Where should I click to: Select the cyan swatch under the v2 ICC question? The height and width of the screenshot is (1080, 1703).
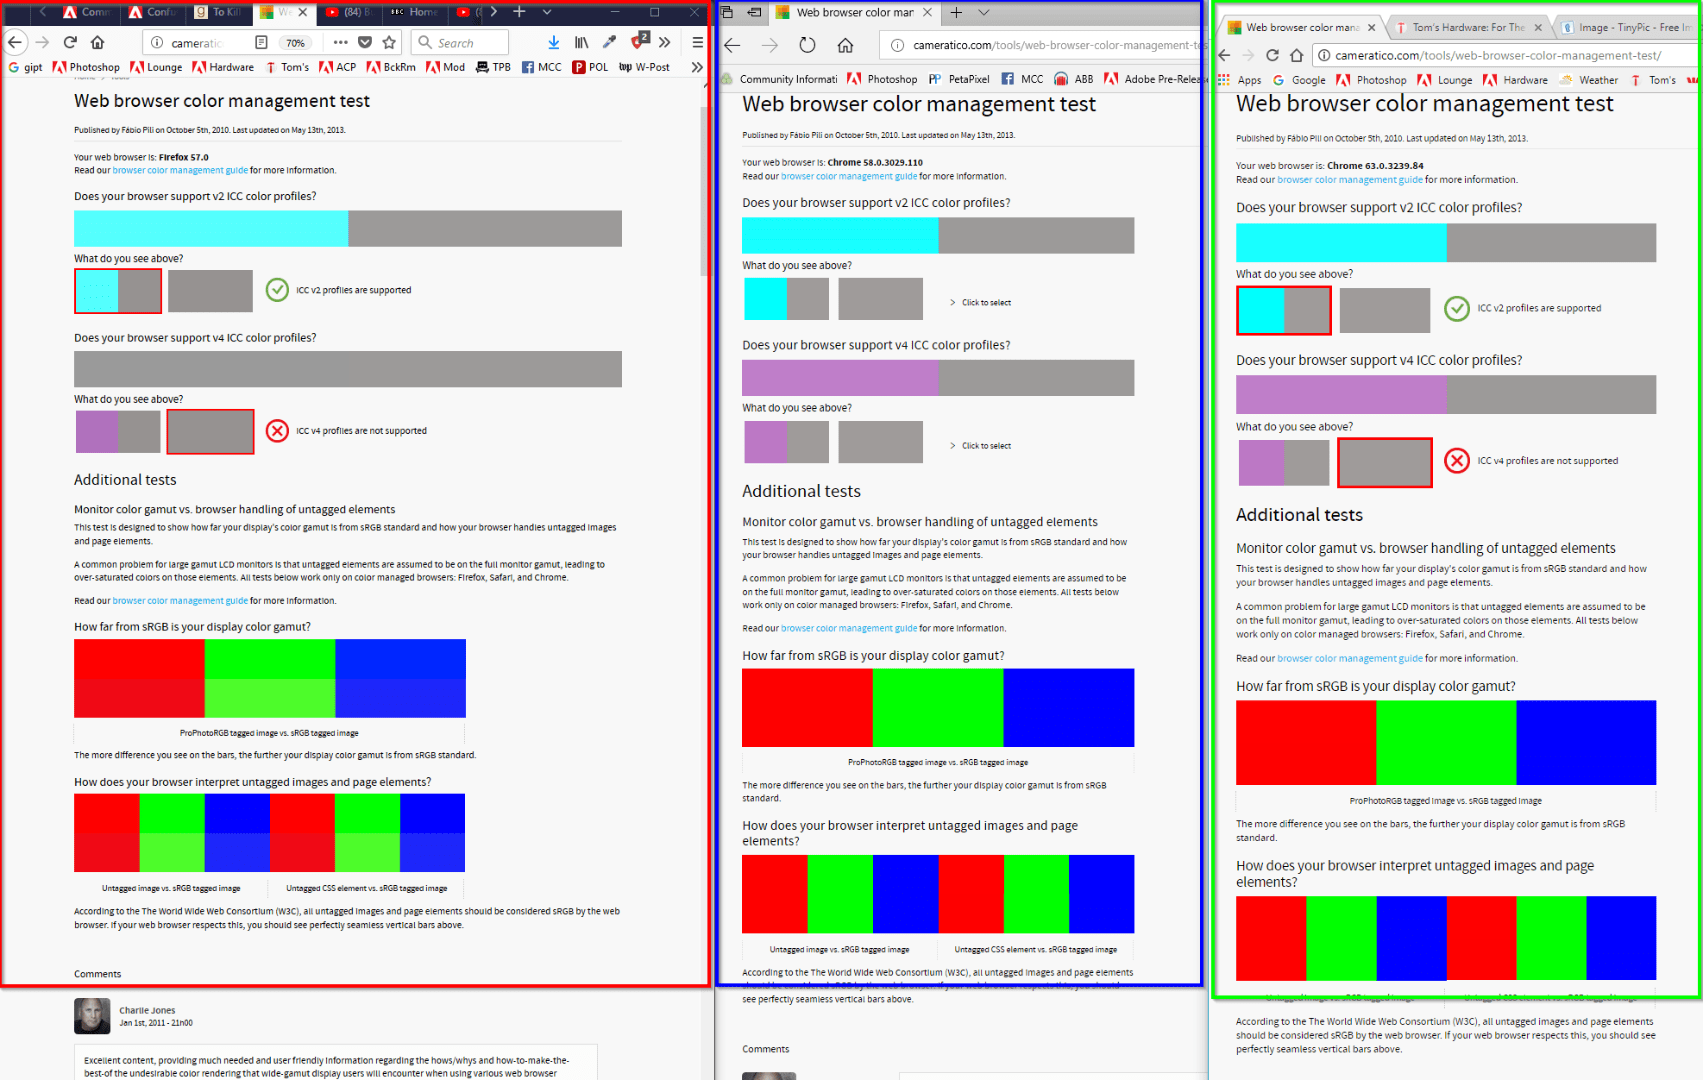tap(95, 290)
